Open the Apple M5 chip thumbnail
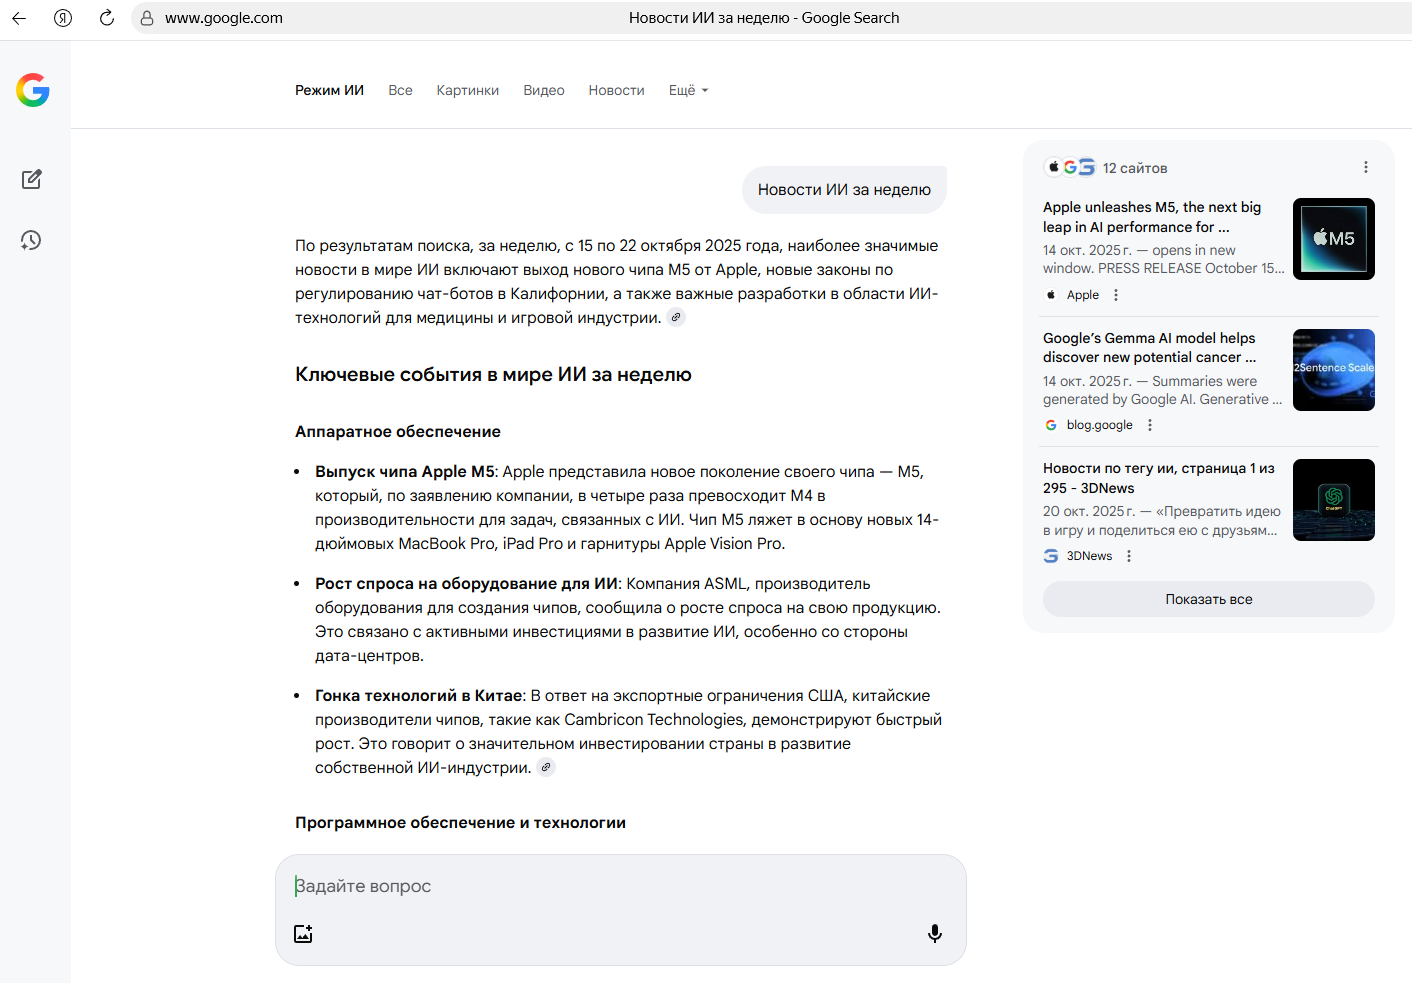 coord(1334,239)
